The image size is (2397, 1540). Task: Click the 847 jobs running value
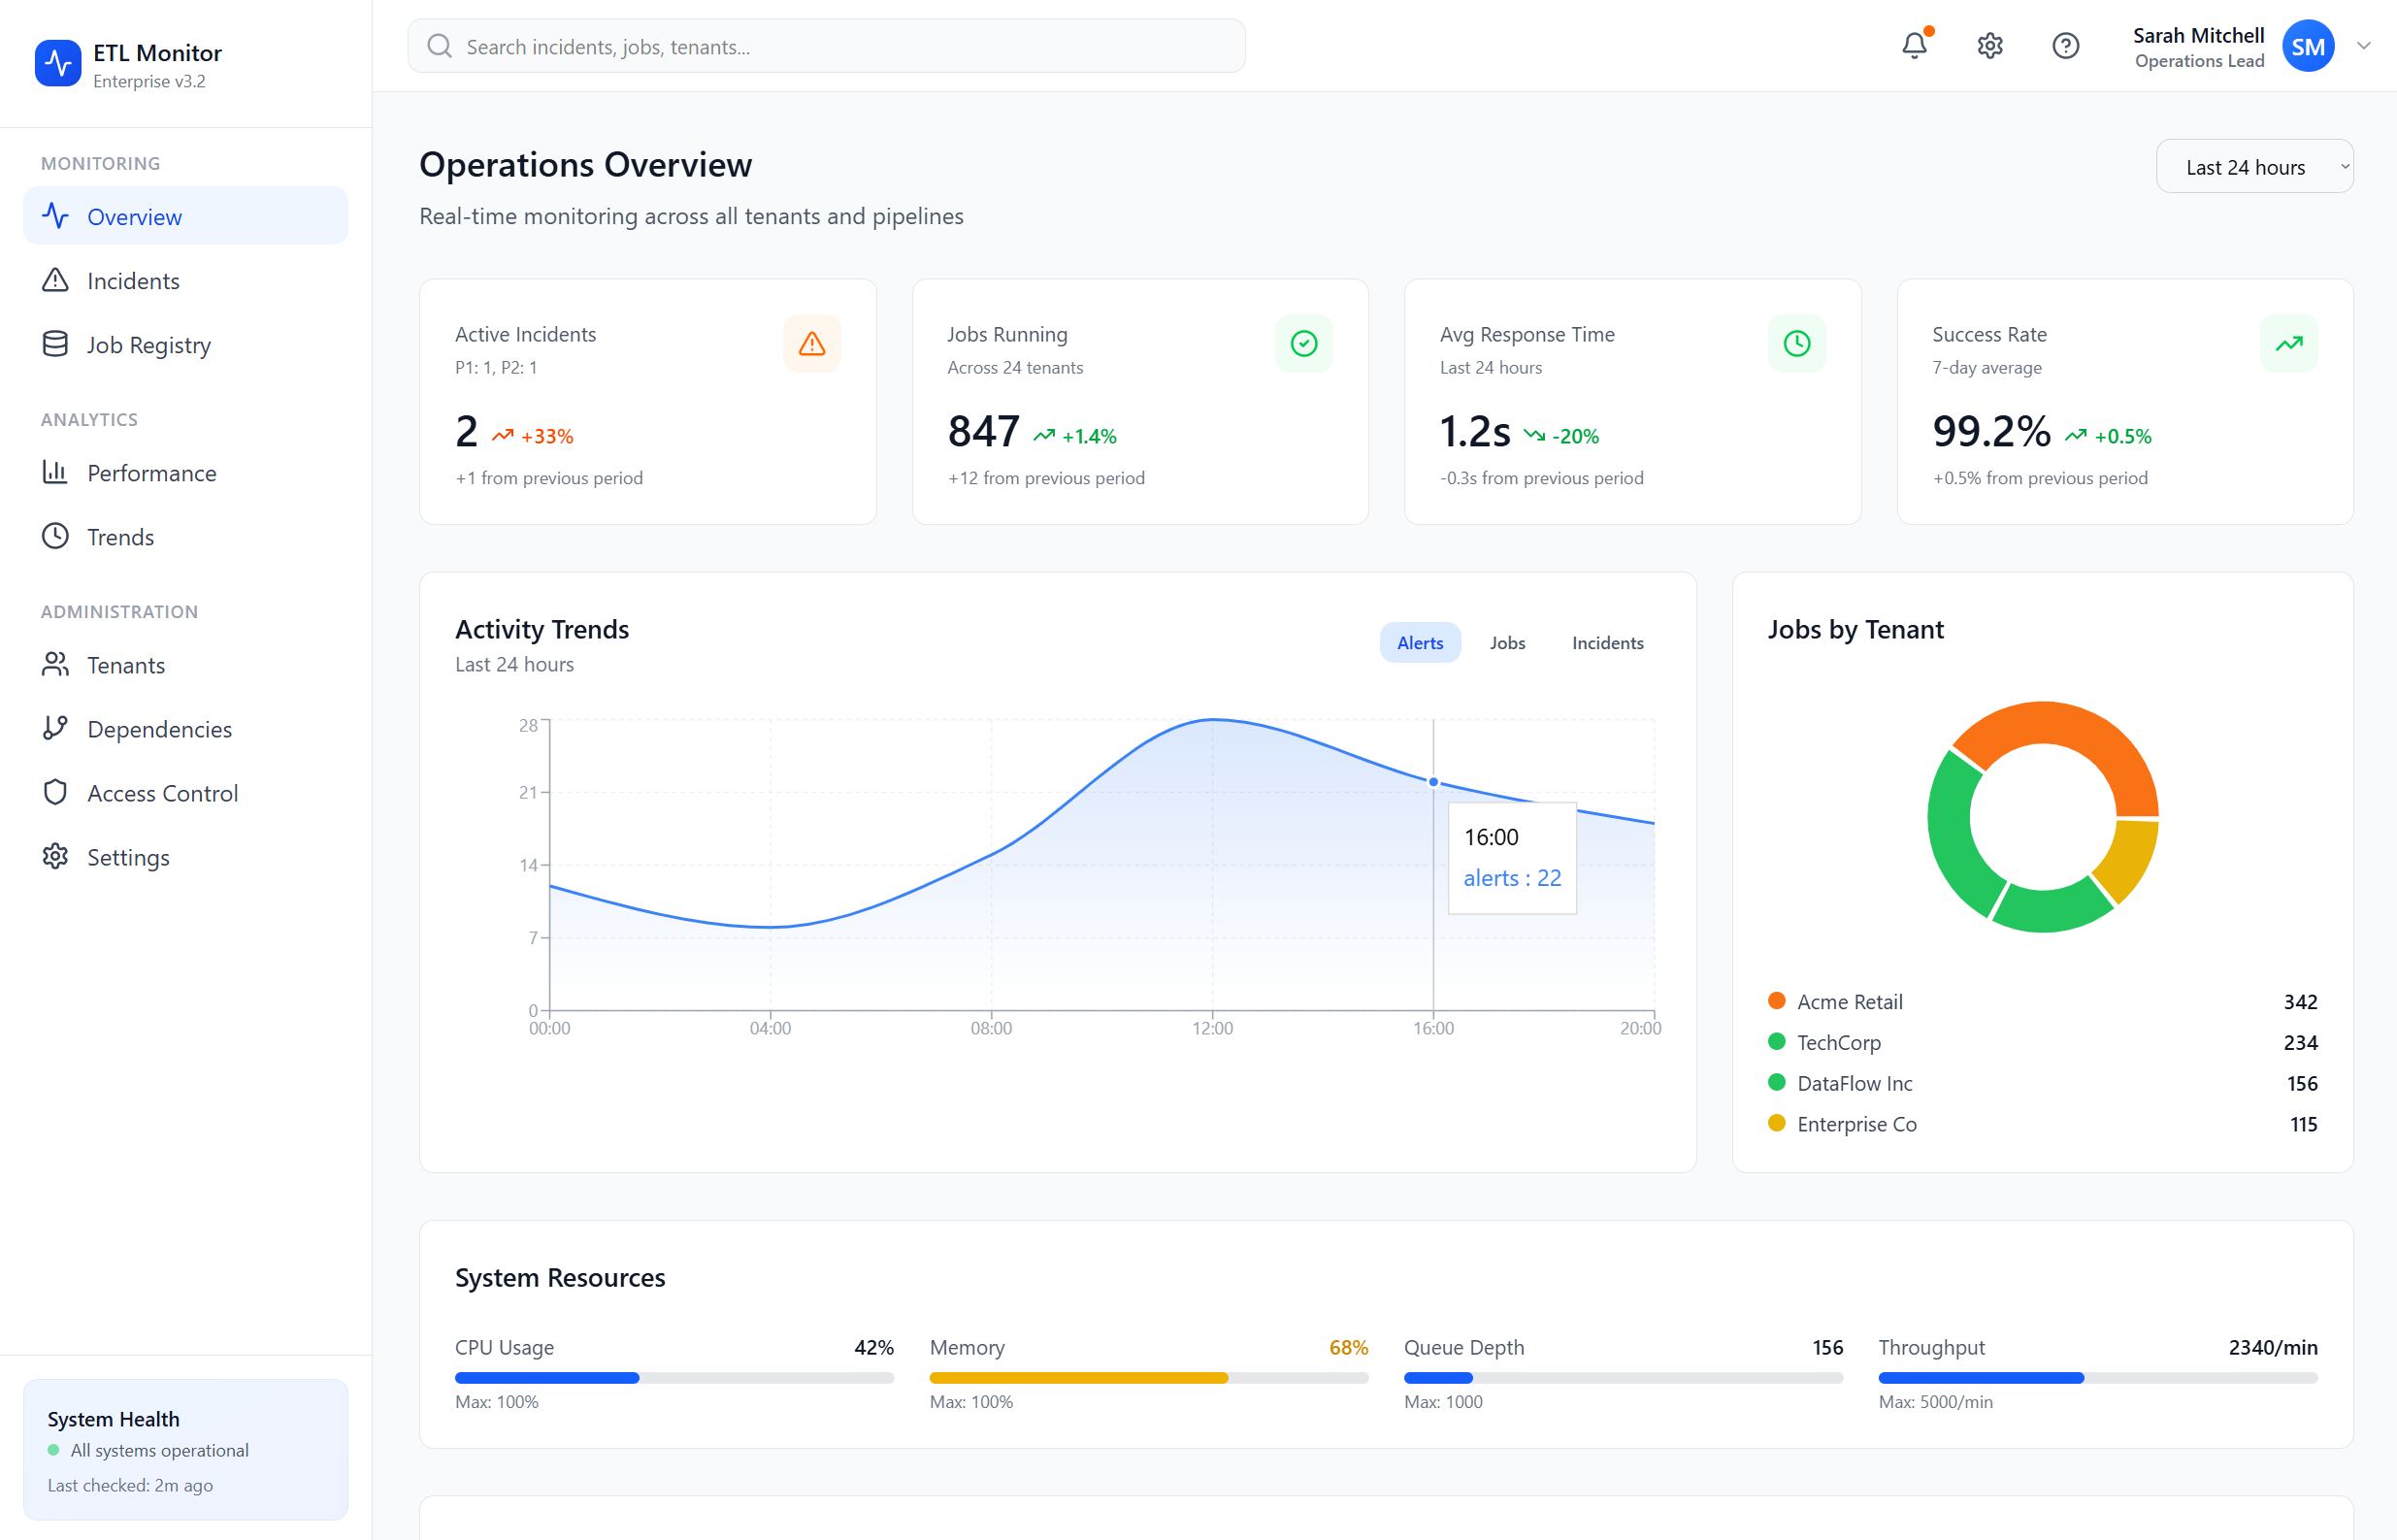[x=983, y=431]
